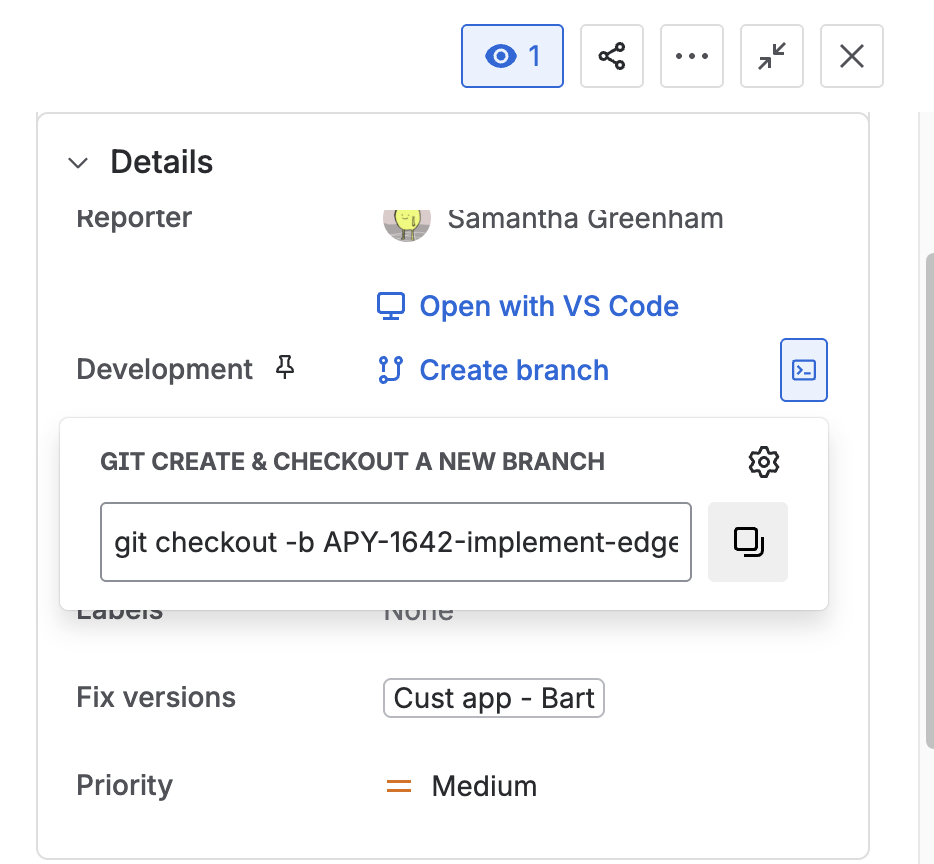The height and width of the screenshot is (864, 934).
Task: Pin the Development field
Action: point(285,368)
